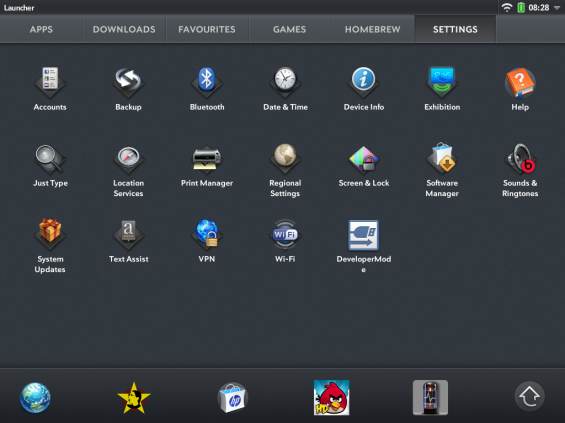The height and width of the screenshot is (423, 565).
Task: Open Sounds & Ringtones settings
Action: [x=520, y=159]
